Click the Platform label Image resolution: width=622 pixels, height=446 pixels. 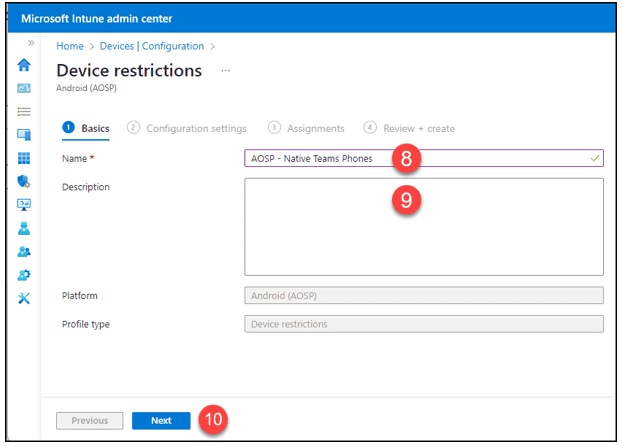pos(80,296)
